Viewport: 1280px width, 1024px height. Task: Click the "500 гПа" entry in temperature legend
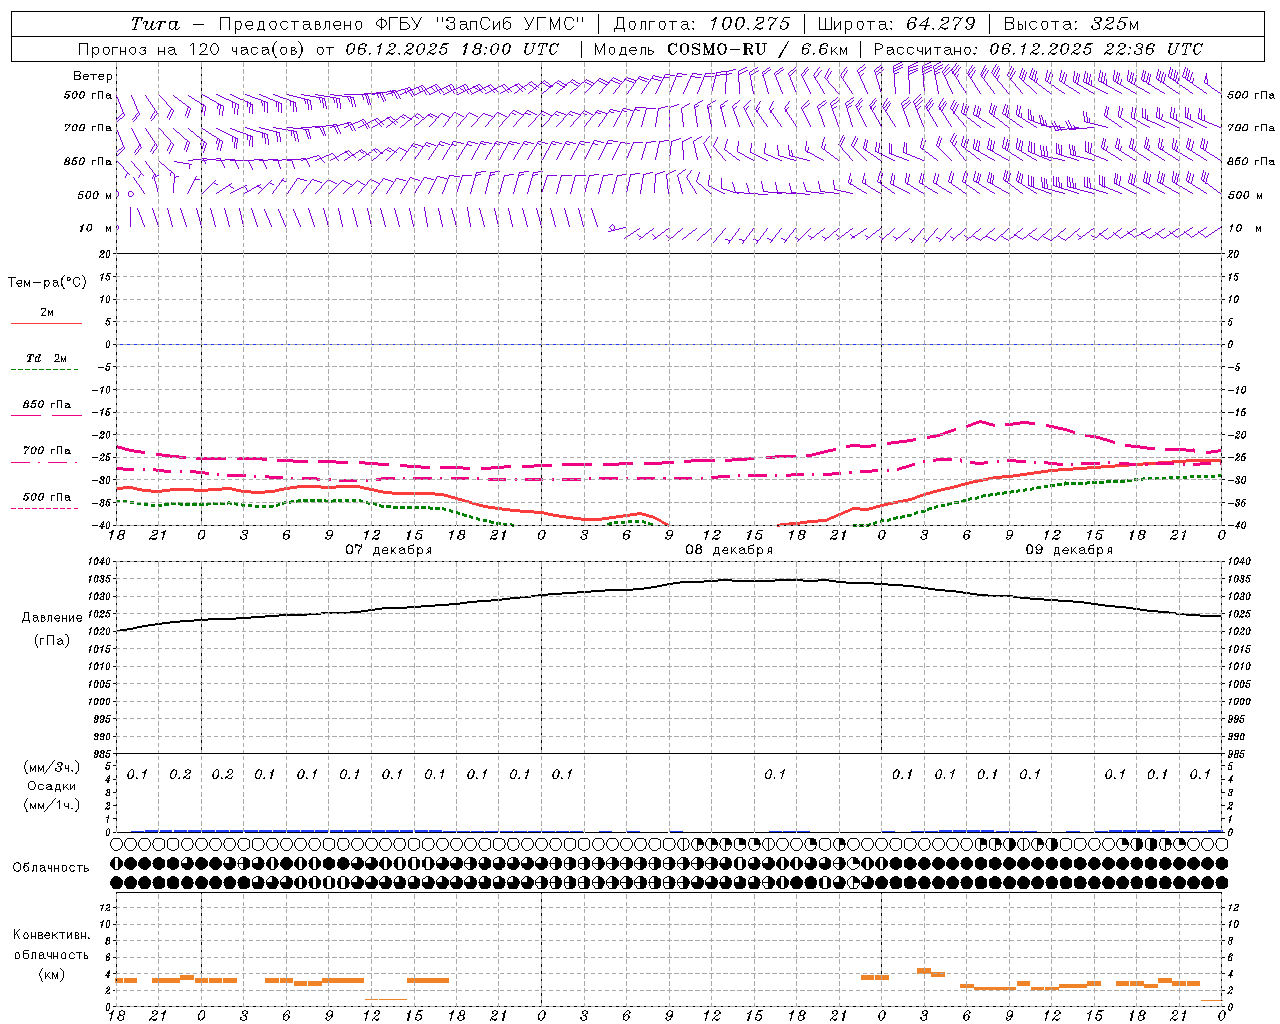point(47,497)
